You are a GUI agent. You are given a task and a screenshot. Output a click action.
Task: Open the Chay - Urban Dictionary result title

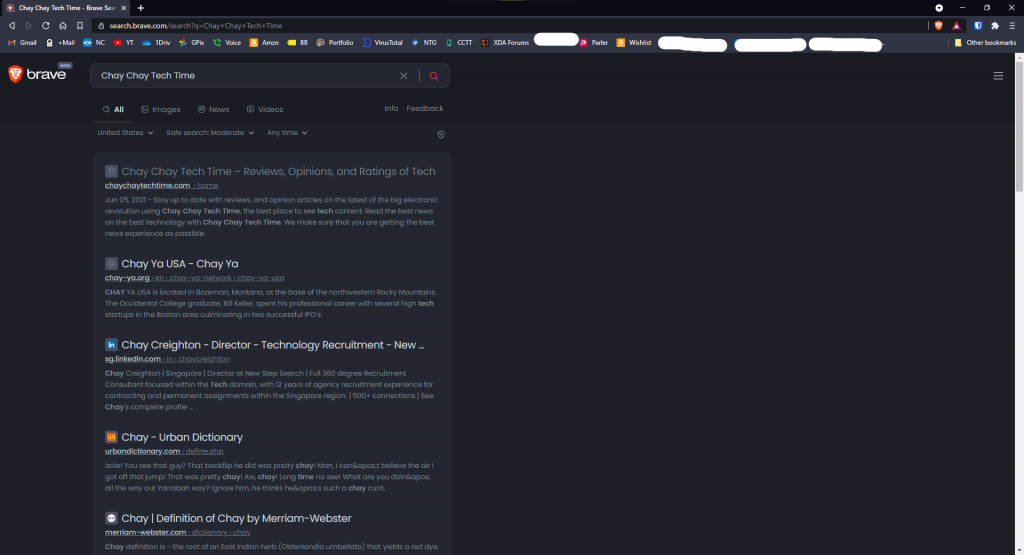tap(182, 437)
